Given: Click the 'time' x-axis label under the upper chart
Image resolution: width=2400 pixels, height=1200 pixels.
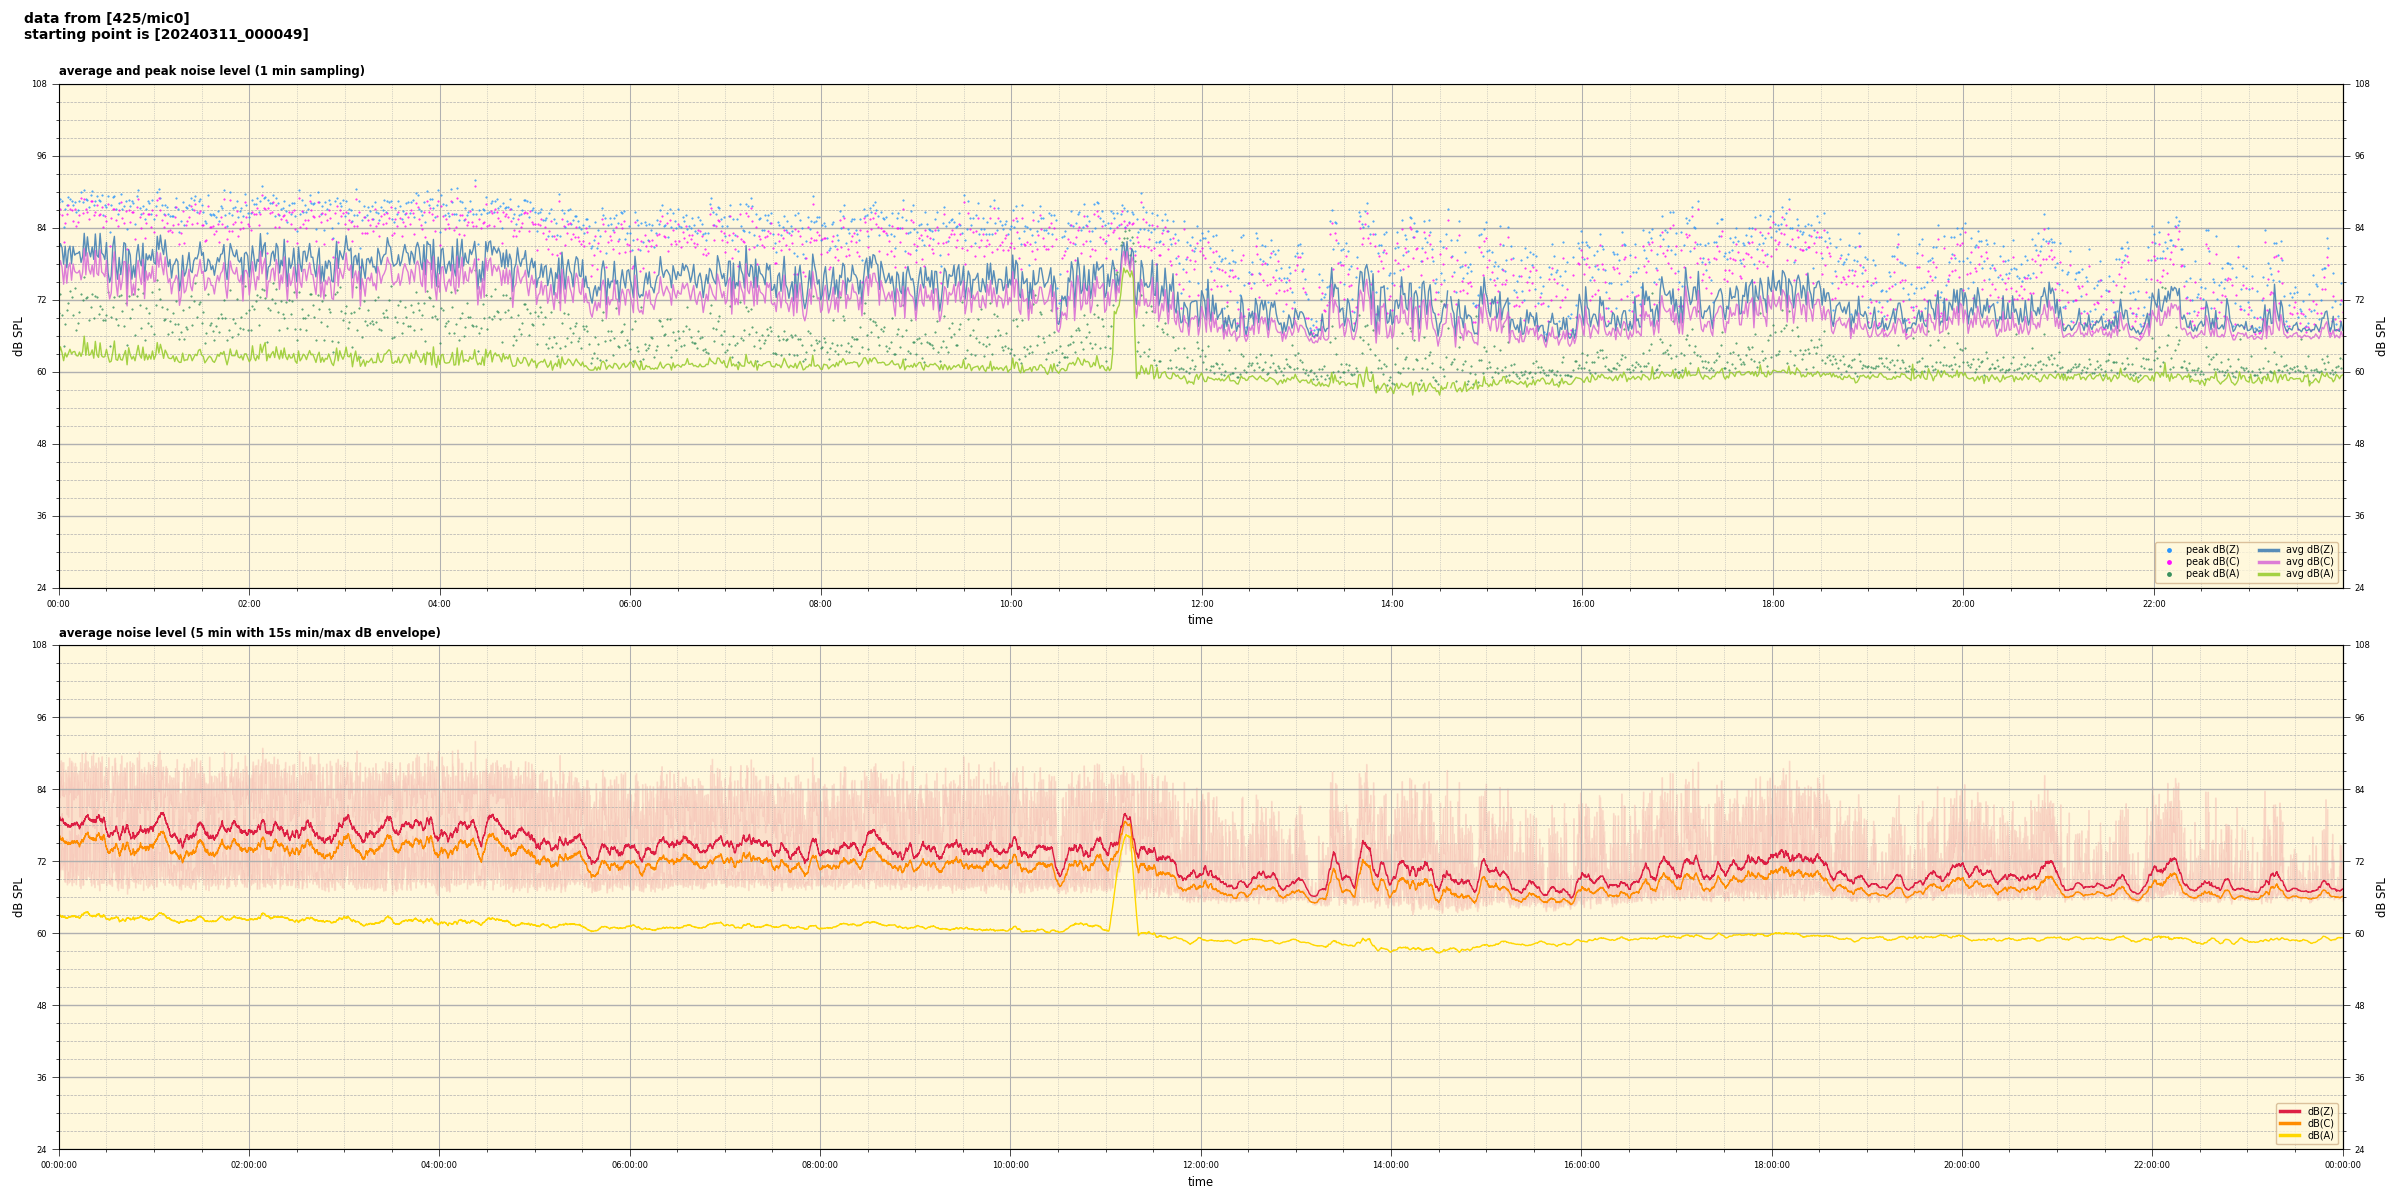Looking at the screenshot, I should coord(1200,620).
